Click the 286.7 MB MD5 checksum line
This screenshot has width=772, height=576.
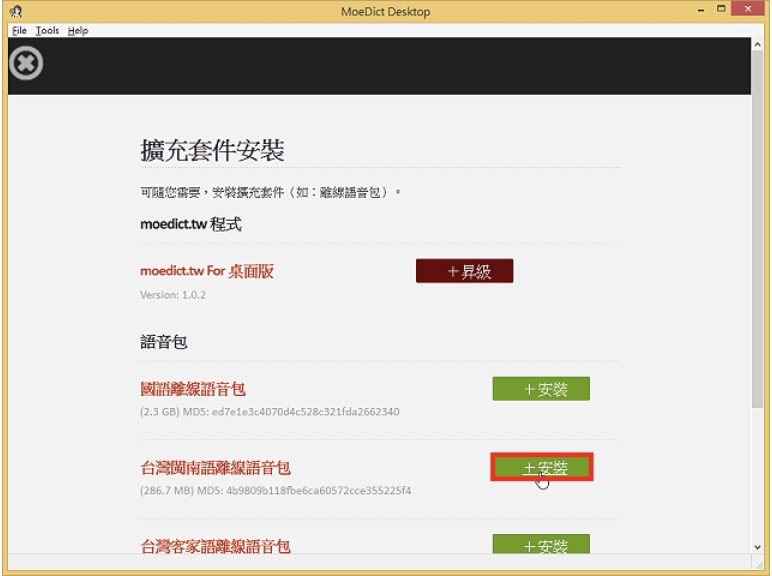pos(275,490)
